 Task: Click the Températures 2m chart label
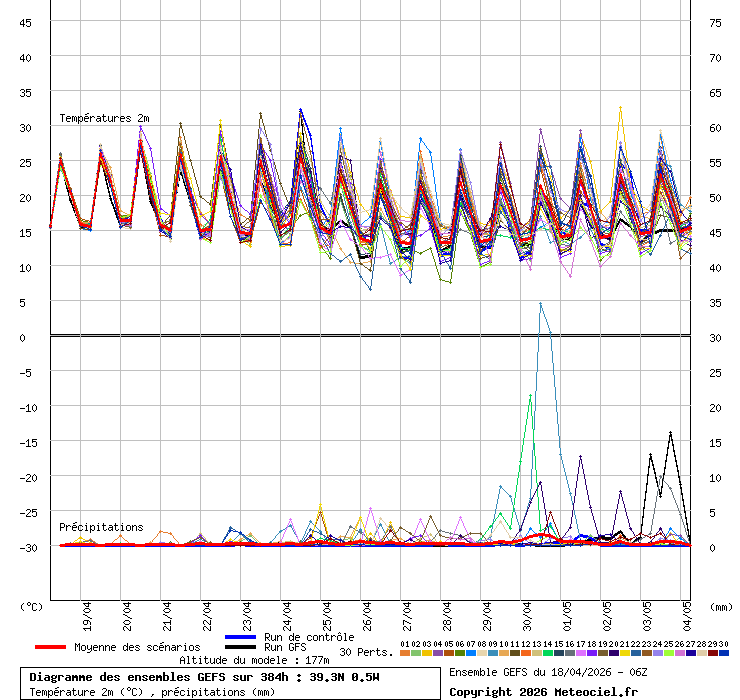point(104,118)
